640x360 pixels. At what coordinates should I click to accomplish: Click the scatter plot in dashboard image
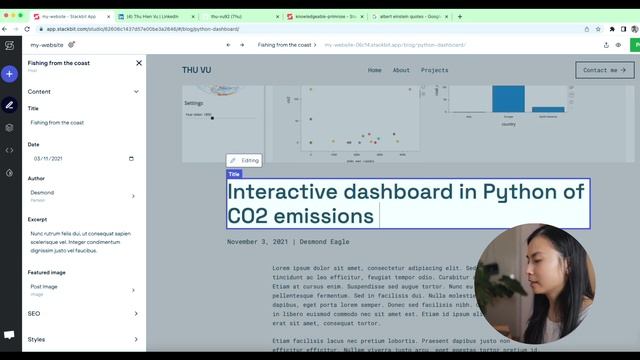(x=360, y=119)
